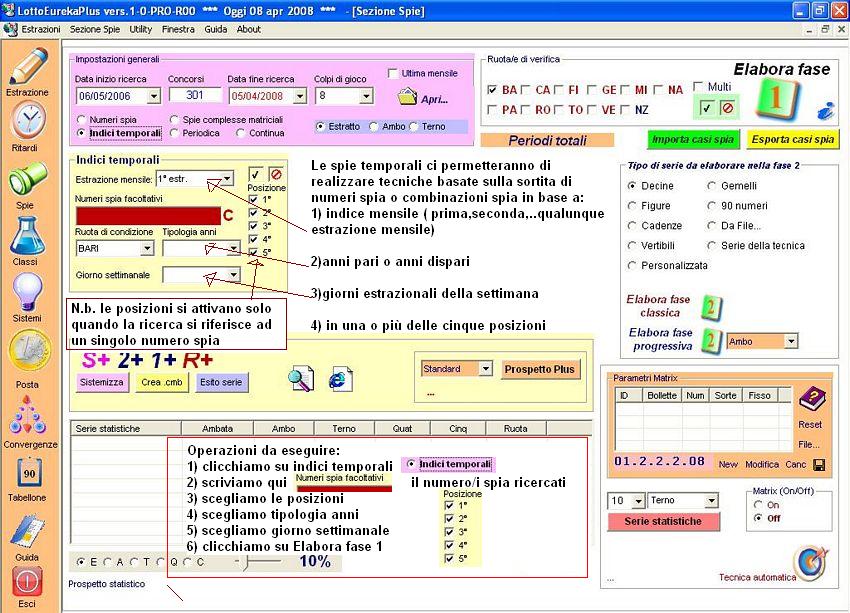850x613 pixels.
Task: Select all wheels with green check icon
Action: (706, 108)
